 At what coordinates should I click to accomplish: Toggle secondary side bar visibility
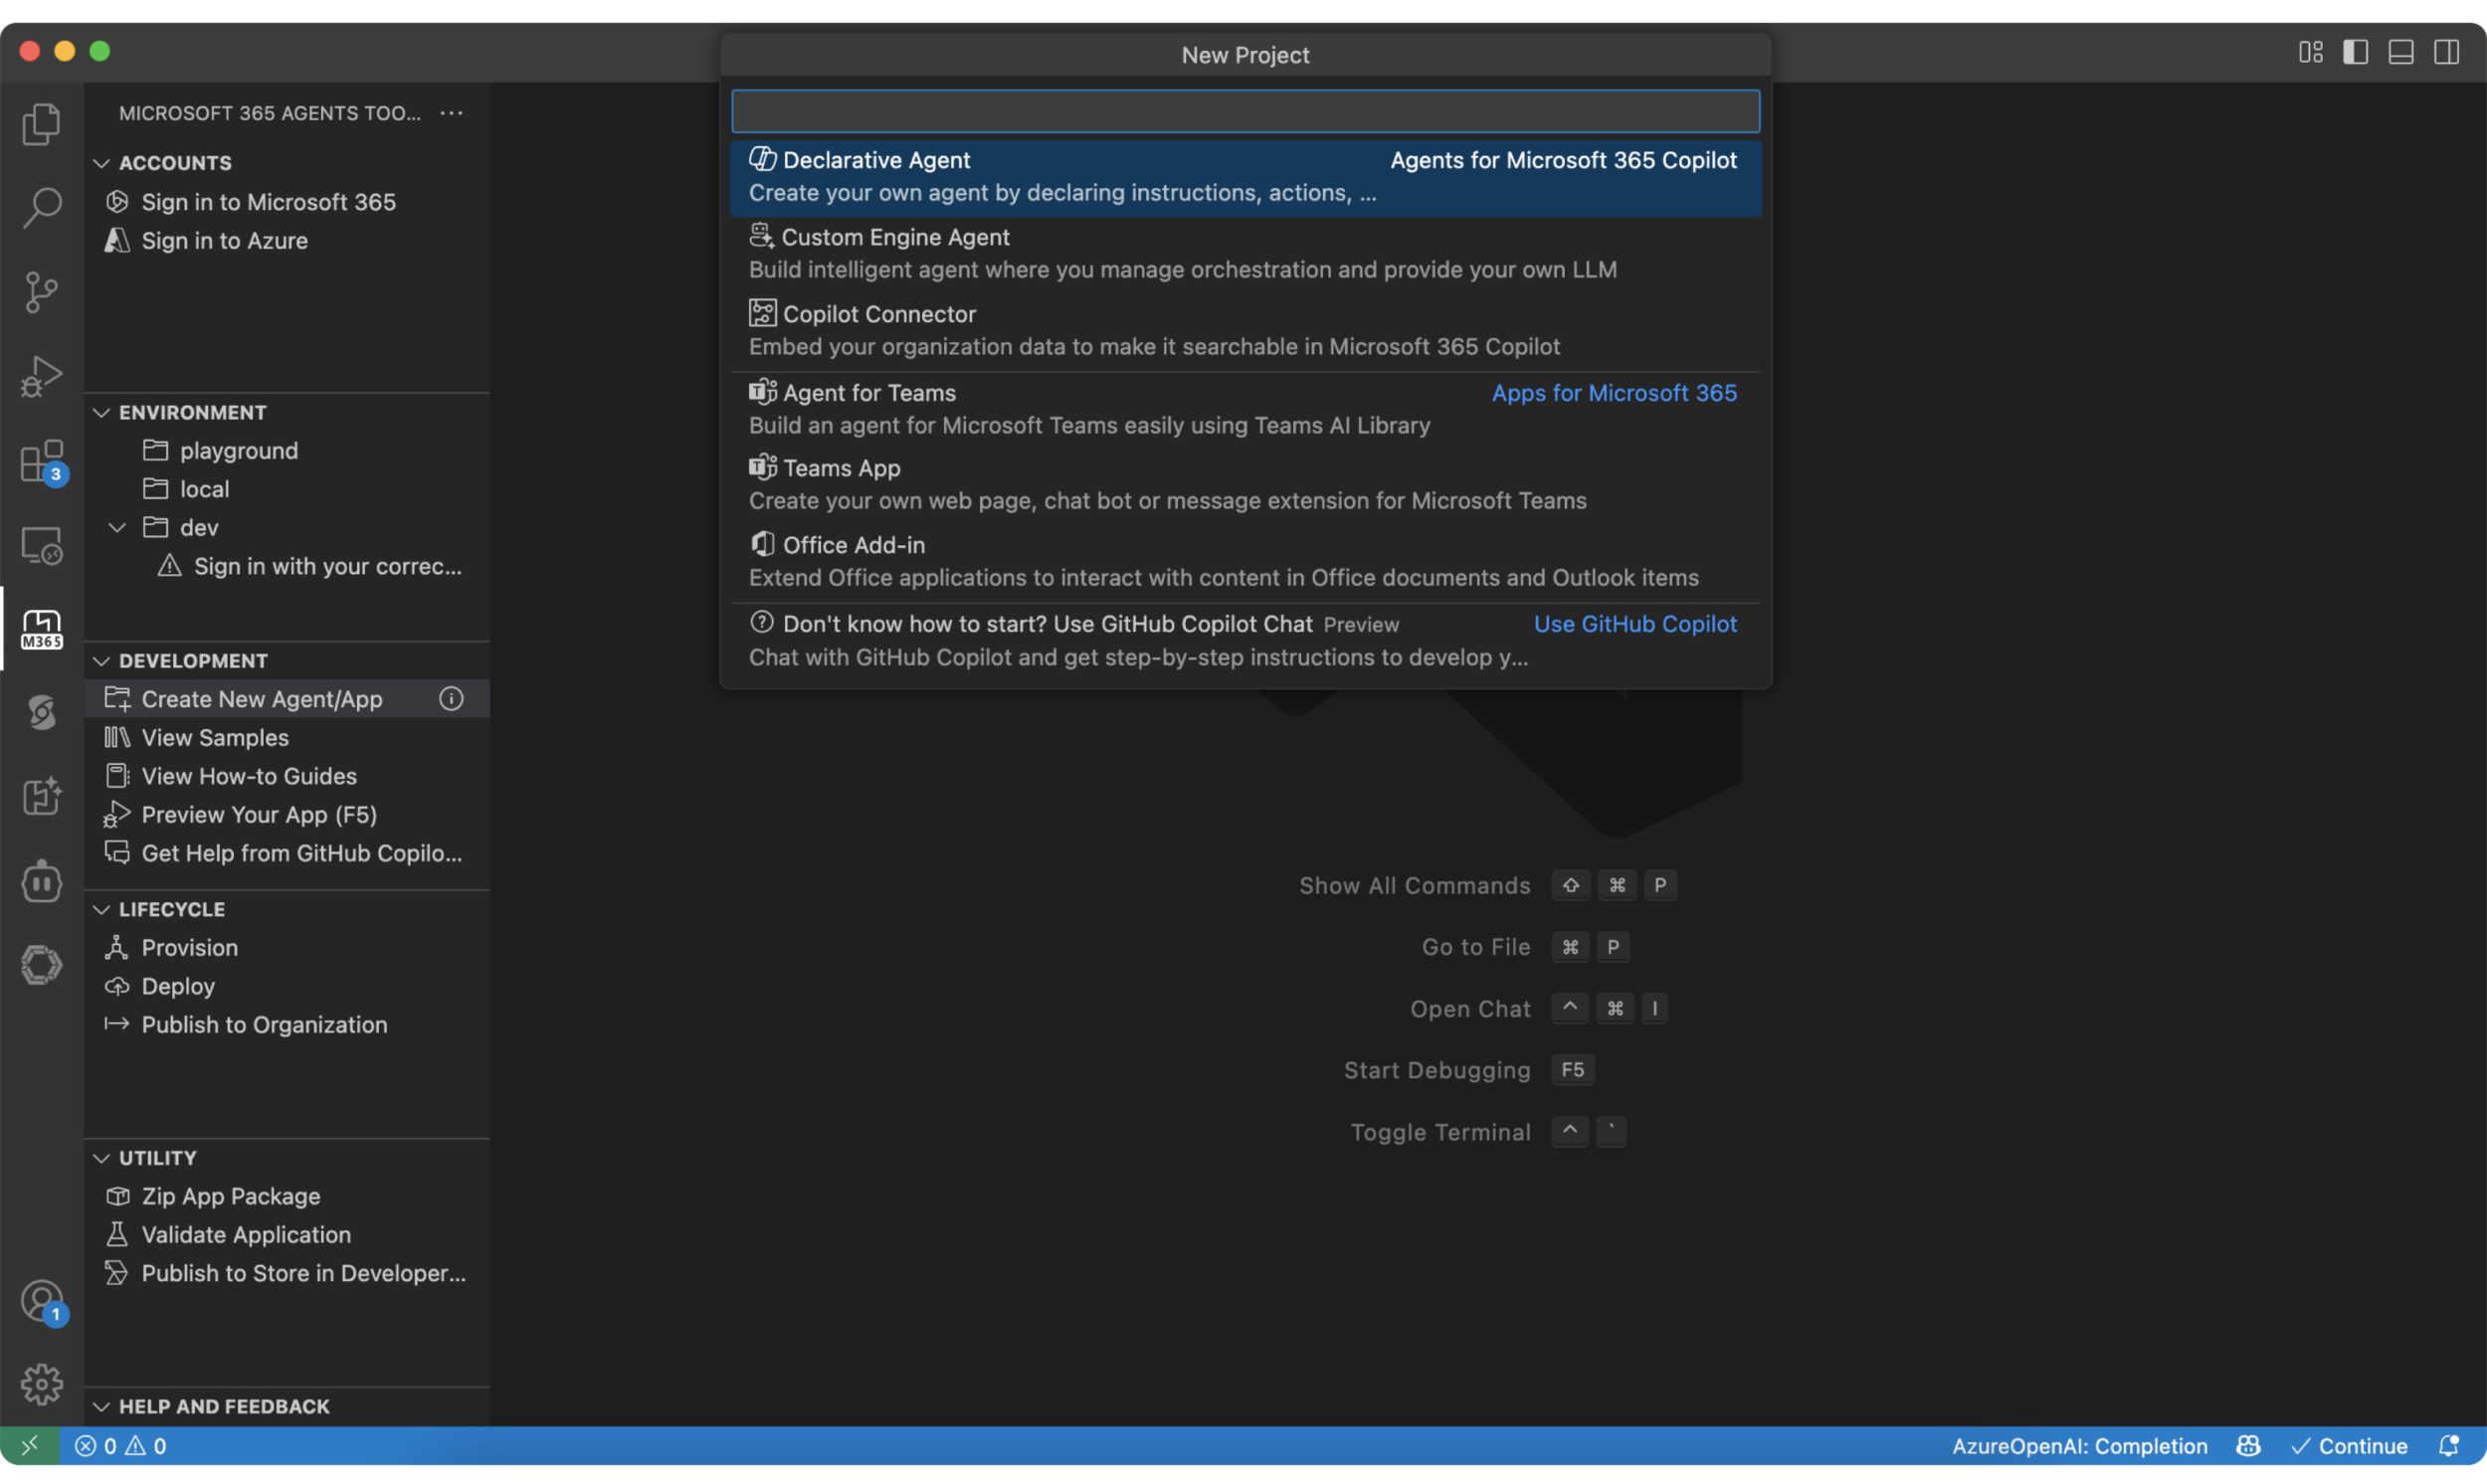2446,51
